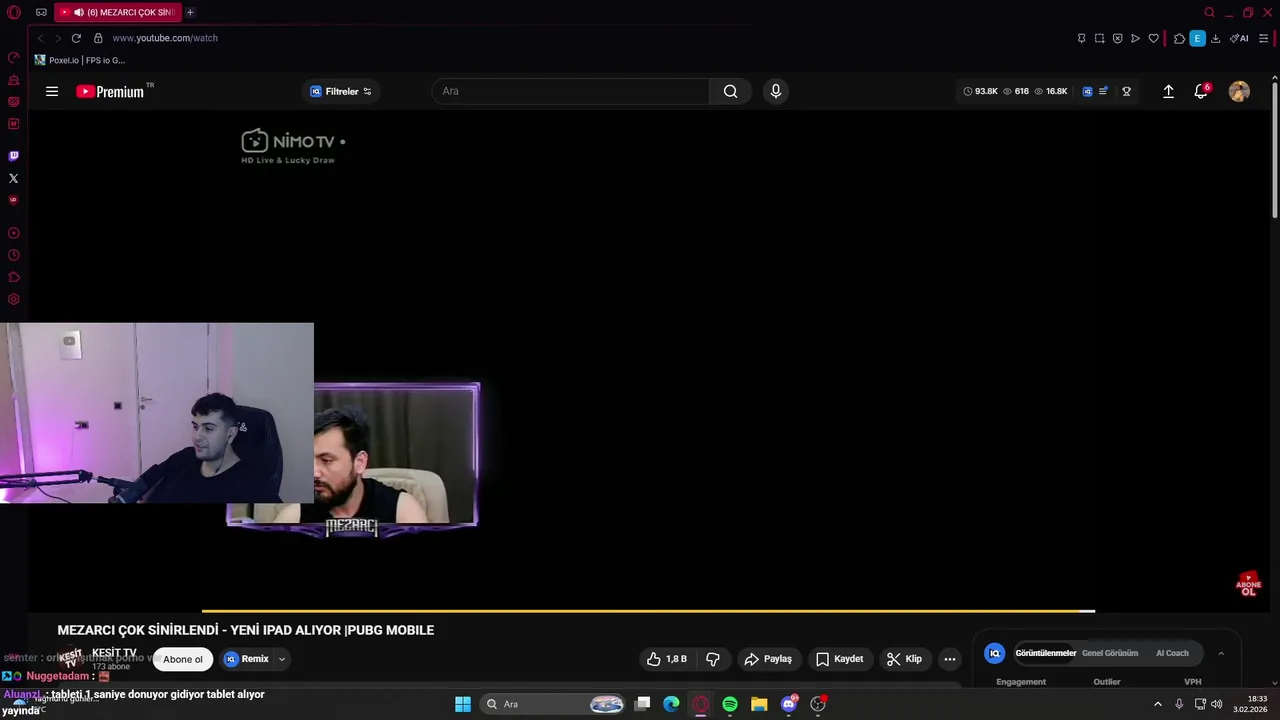The height and width of the screenshot is (720, 1280).
Task: Search open tabs magnifier in titlebar
Action: (1209, 12)
